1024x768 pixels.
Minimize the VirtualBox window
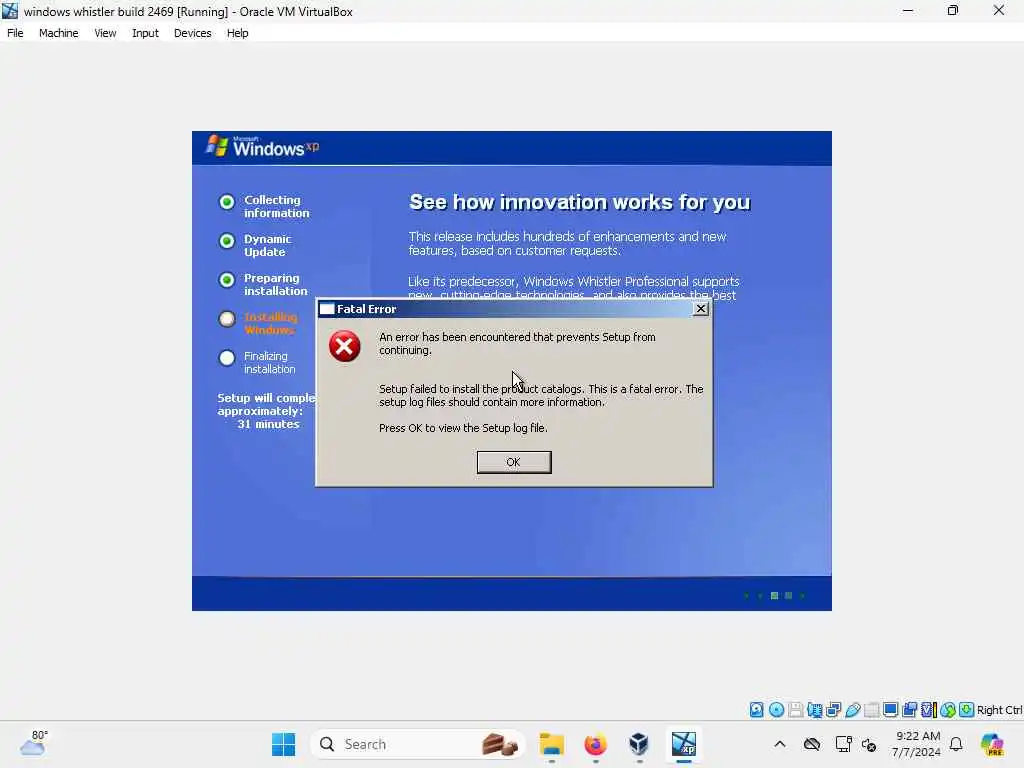point(908,11)
